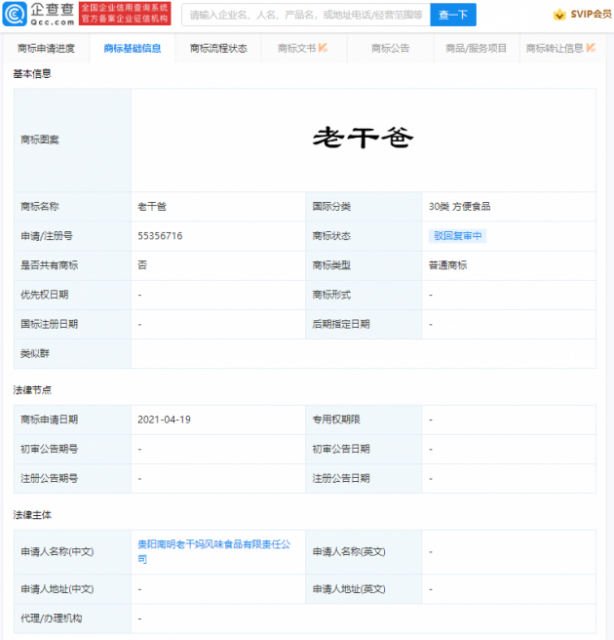The width and height of the screenshot is (614, 640).
Task: Click the red 全国企业信用查询系统 banner
Action: click(x=125, y=13)
